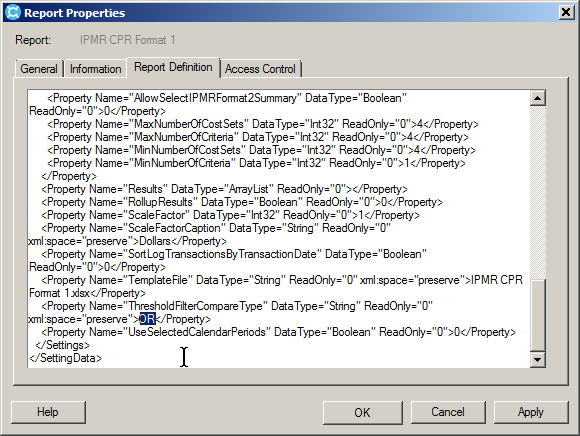
Task: Click the scrollbar track above the thumb
Action: [x=537, y=192]
